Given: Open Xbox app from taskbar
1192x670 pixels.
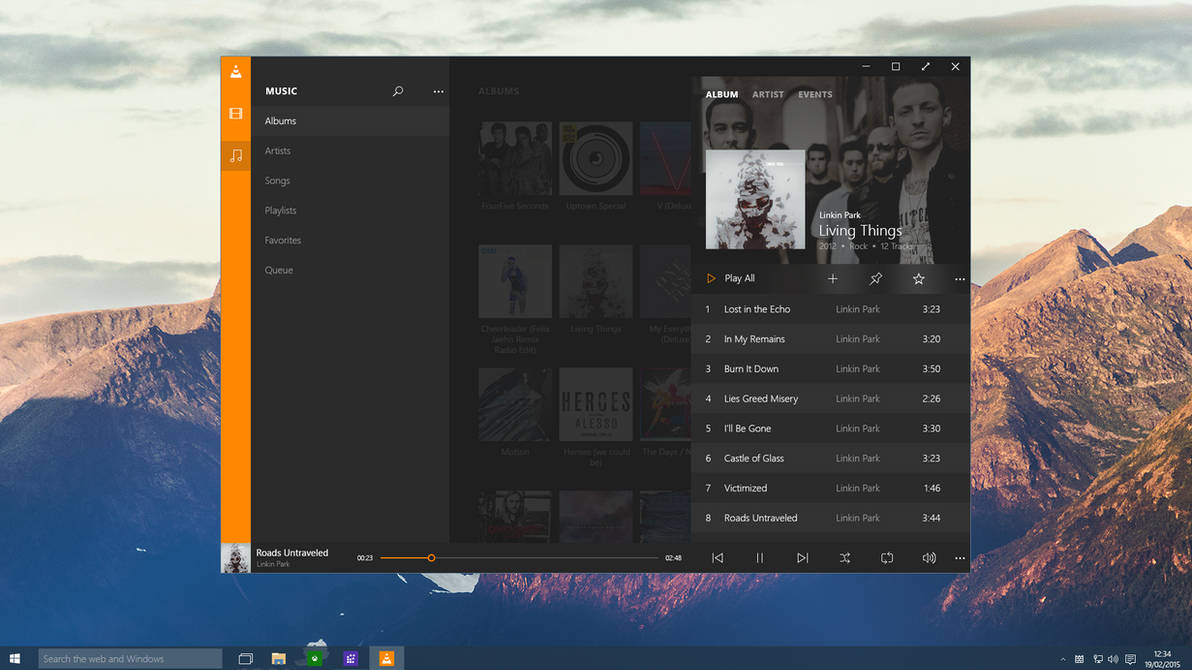Looking at the screenshot, I should pyautogui.click(x=315, y=659).
